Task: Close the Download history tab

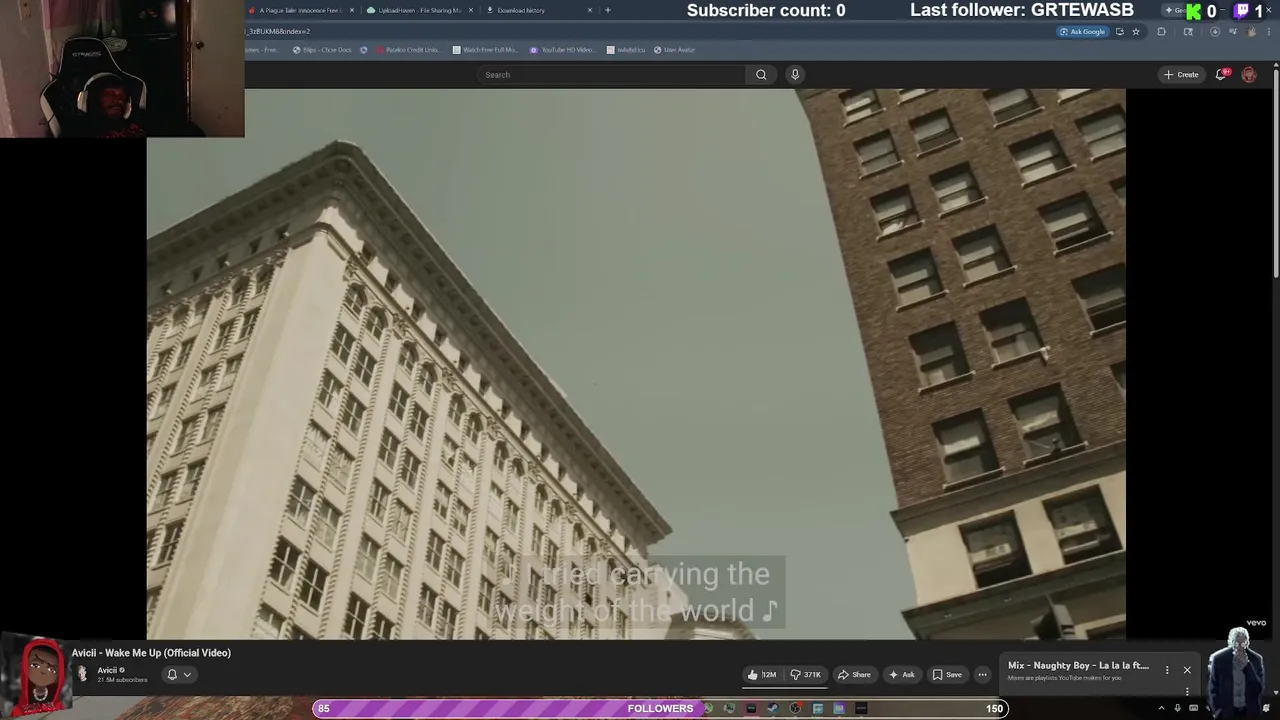Action: [590, 10]
